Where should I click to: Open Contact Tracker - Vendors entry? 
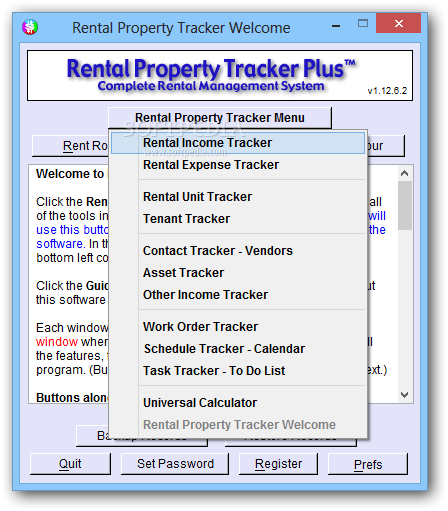(238, 251)
